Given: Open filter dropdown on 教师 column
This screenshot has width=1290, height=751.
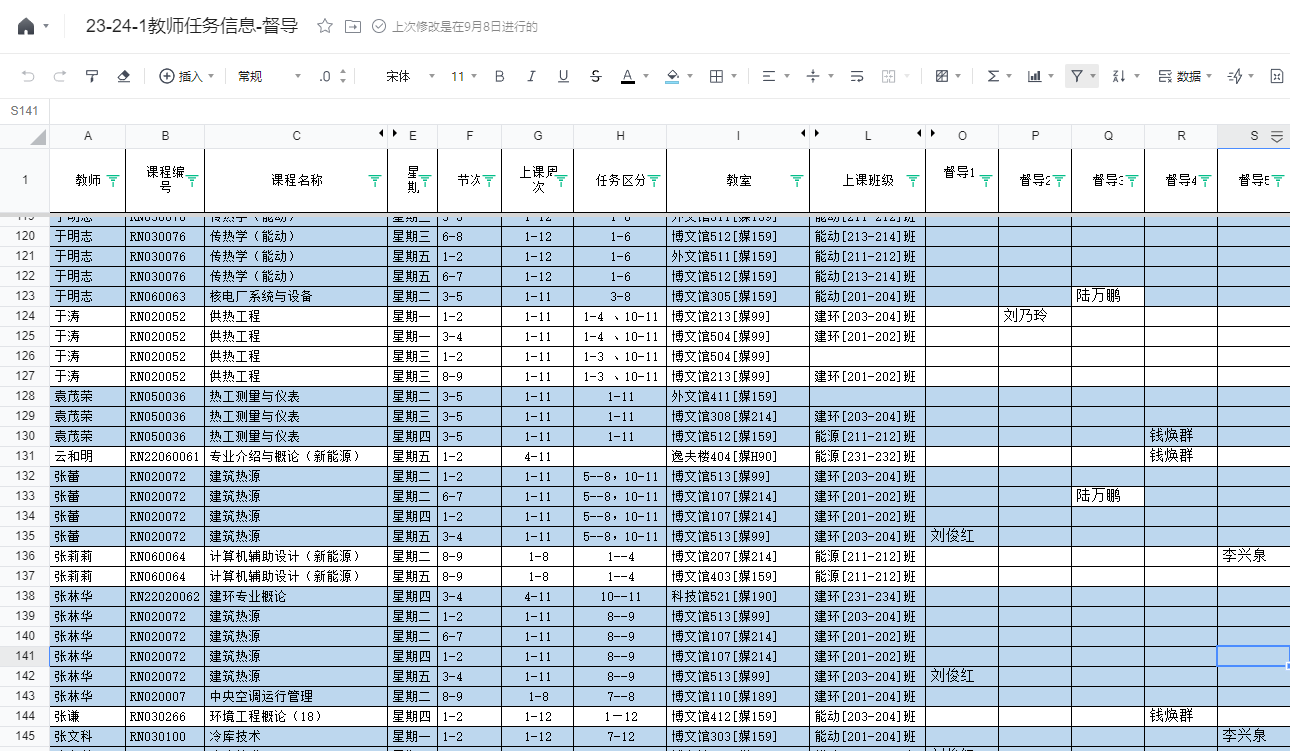Looking at the screenshot, I should coord(113,181).
